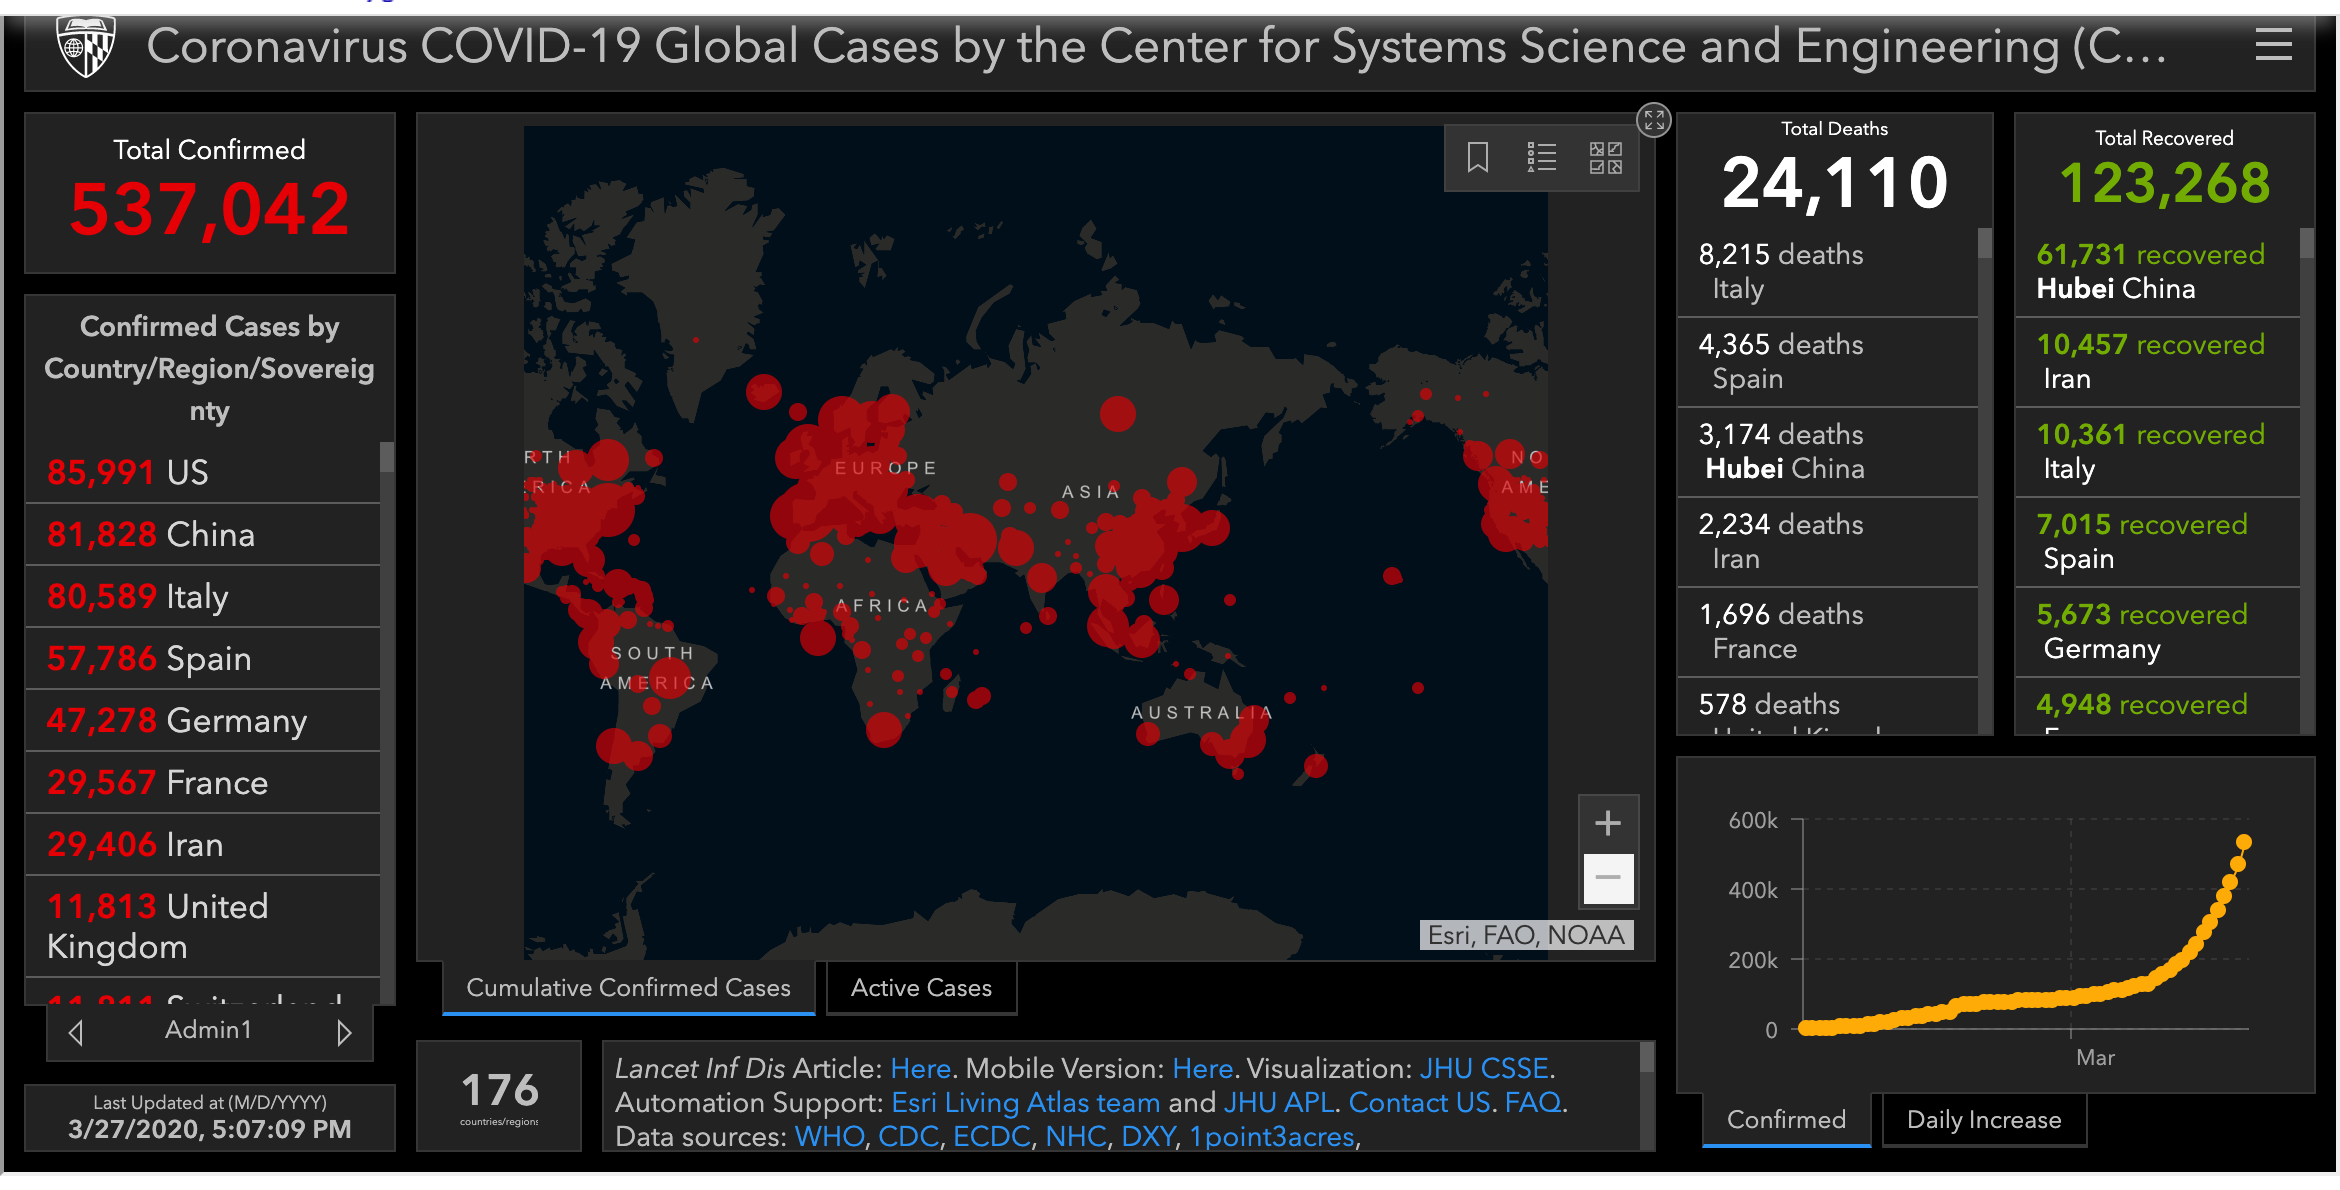2340x1190 pixels.
Task: Click the WHO data source link
Action: tap(829, 1136)
